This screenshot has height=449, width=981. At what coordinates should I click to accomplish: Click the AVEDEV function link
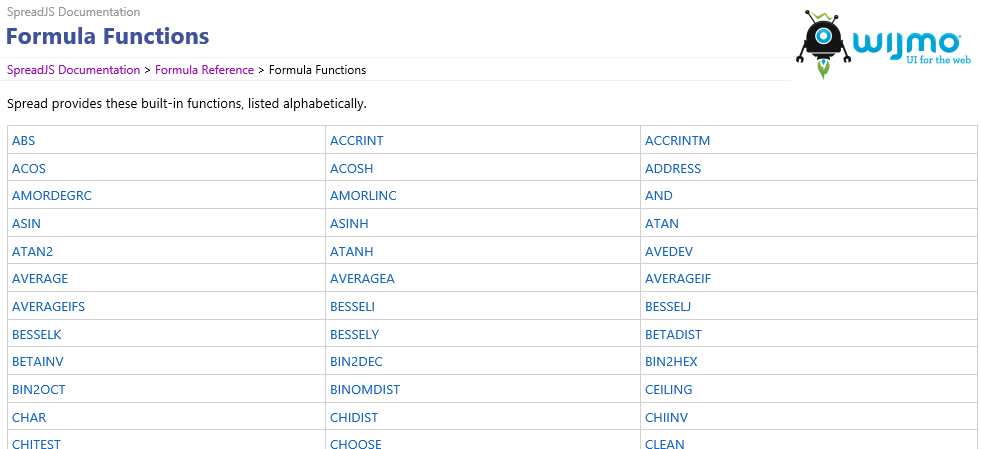click(669, 251)
